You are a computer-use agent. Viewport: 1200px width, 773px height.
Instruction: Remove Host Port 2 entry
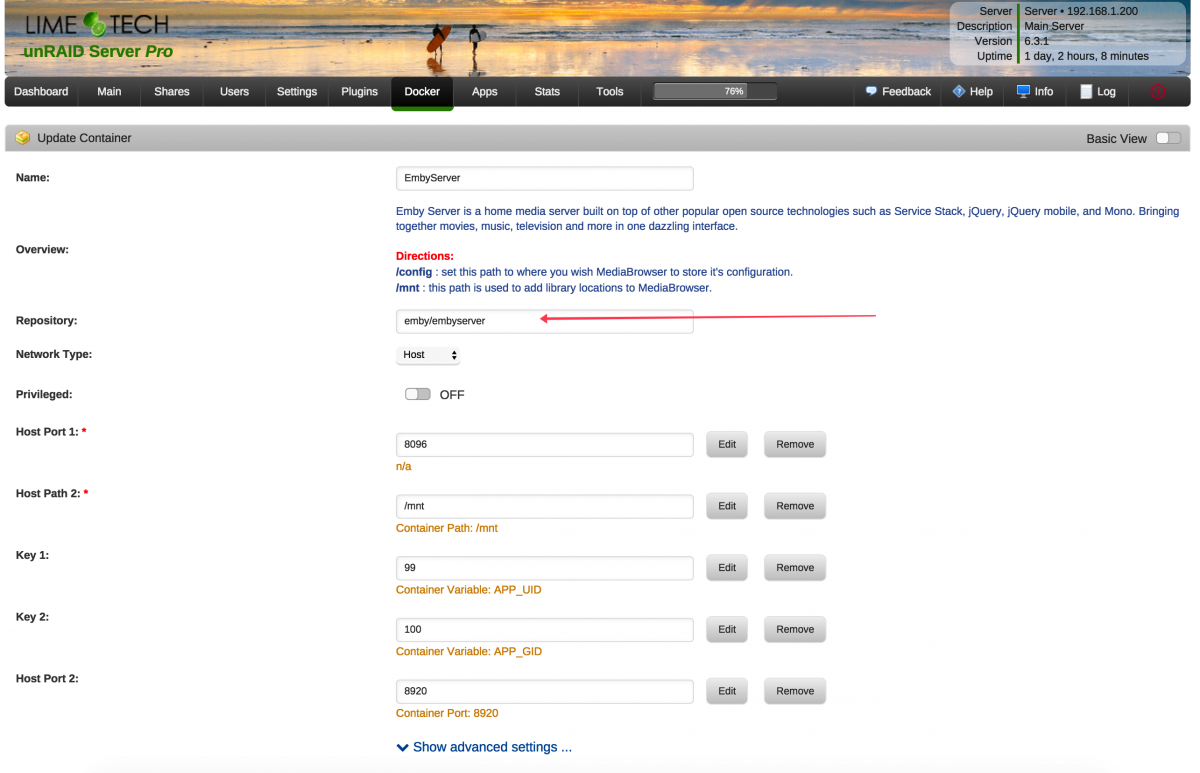point(795,691)
